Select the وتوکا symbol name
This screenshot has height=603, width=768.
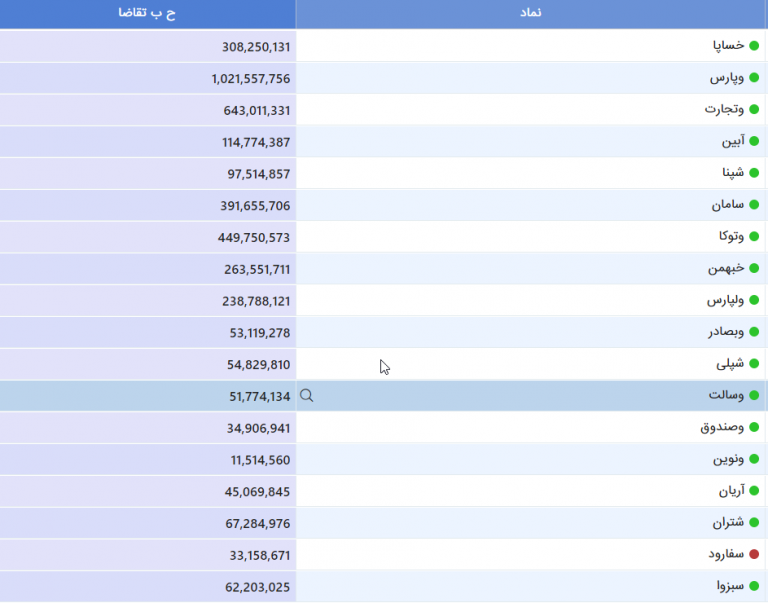point(731,237)
